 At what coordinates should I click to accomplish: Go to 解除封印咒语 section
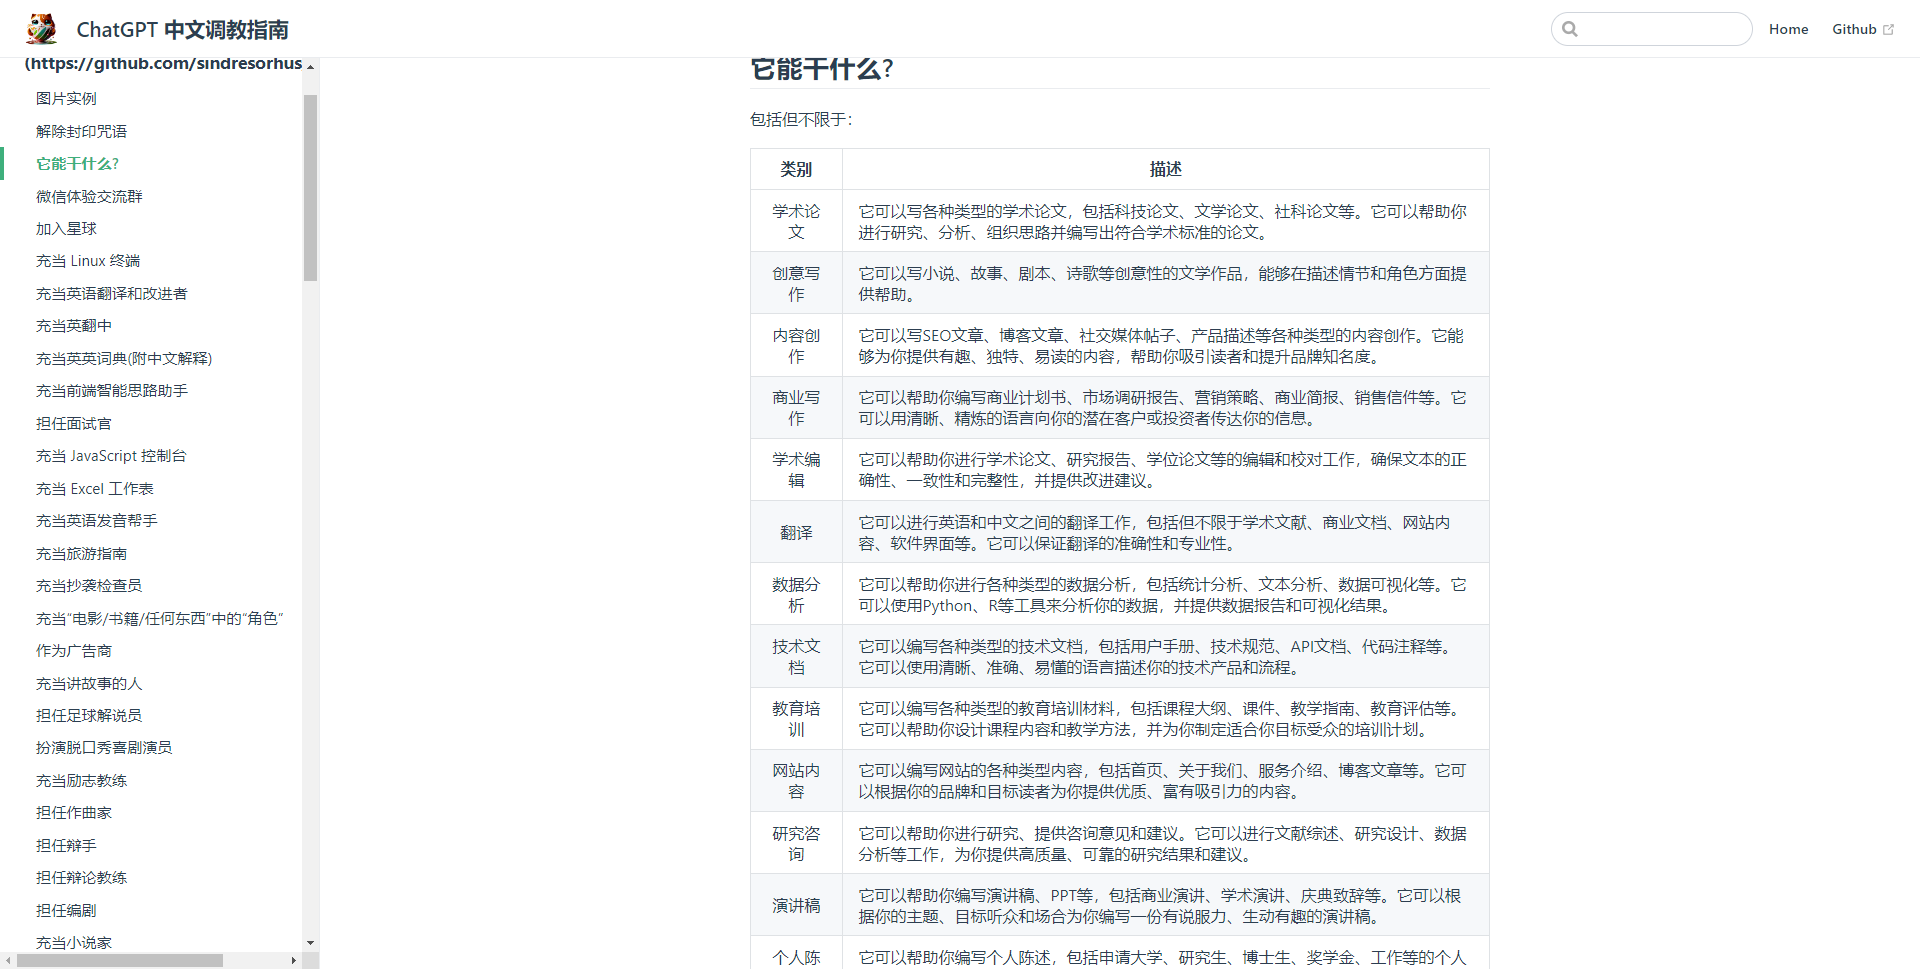pyautogui.click(x=81, y=131)
